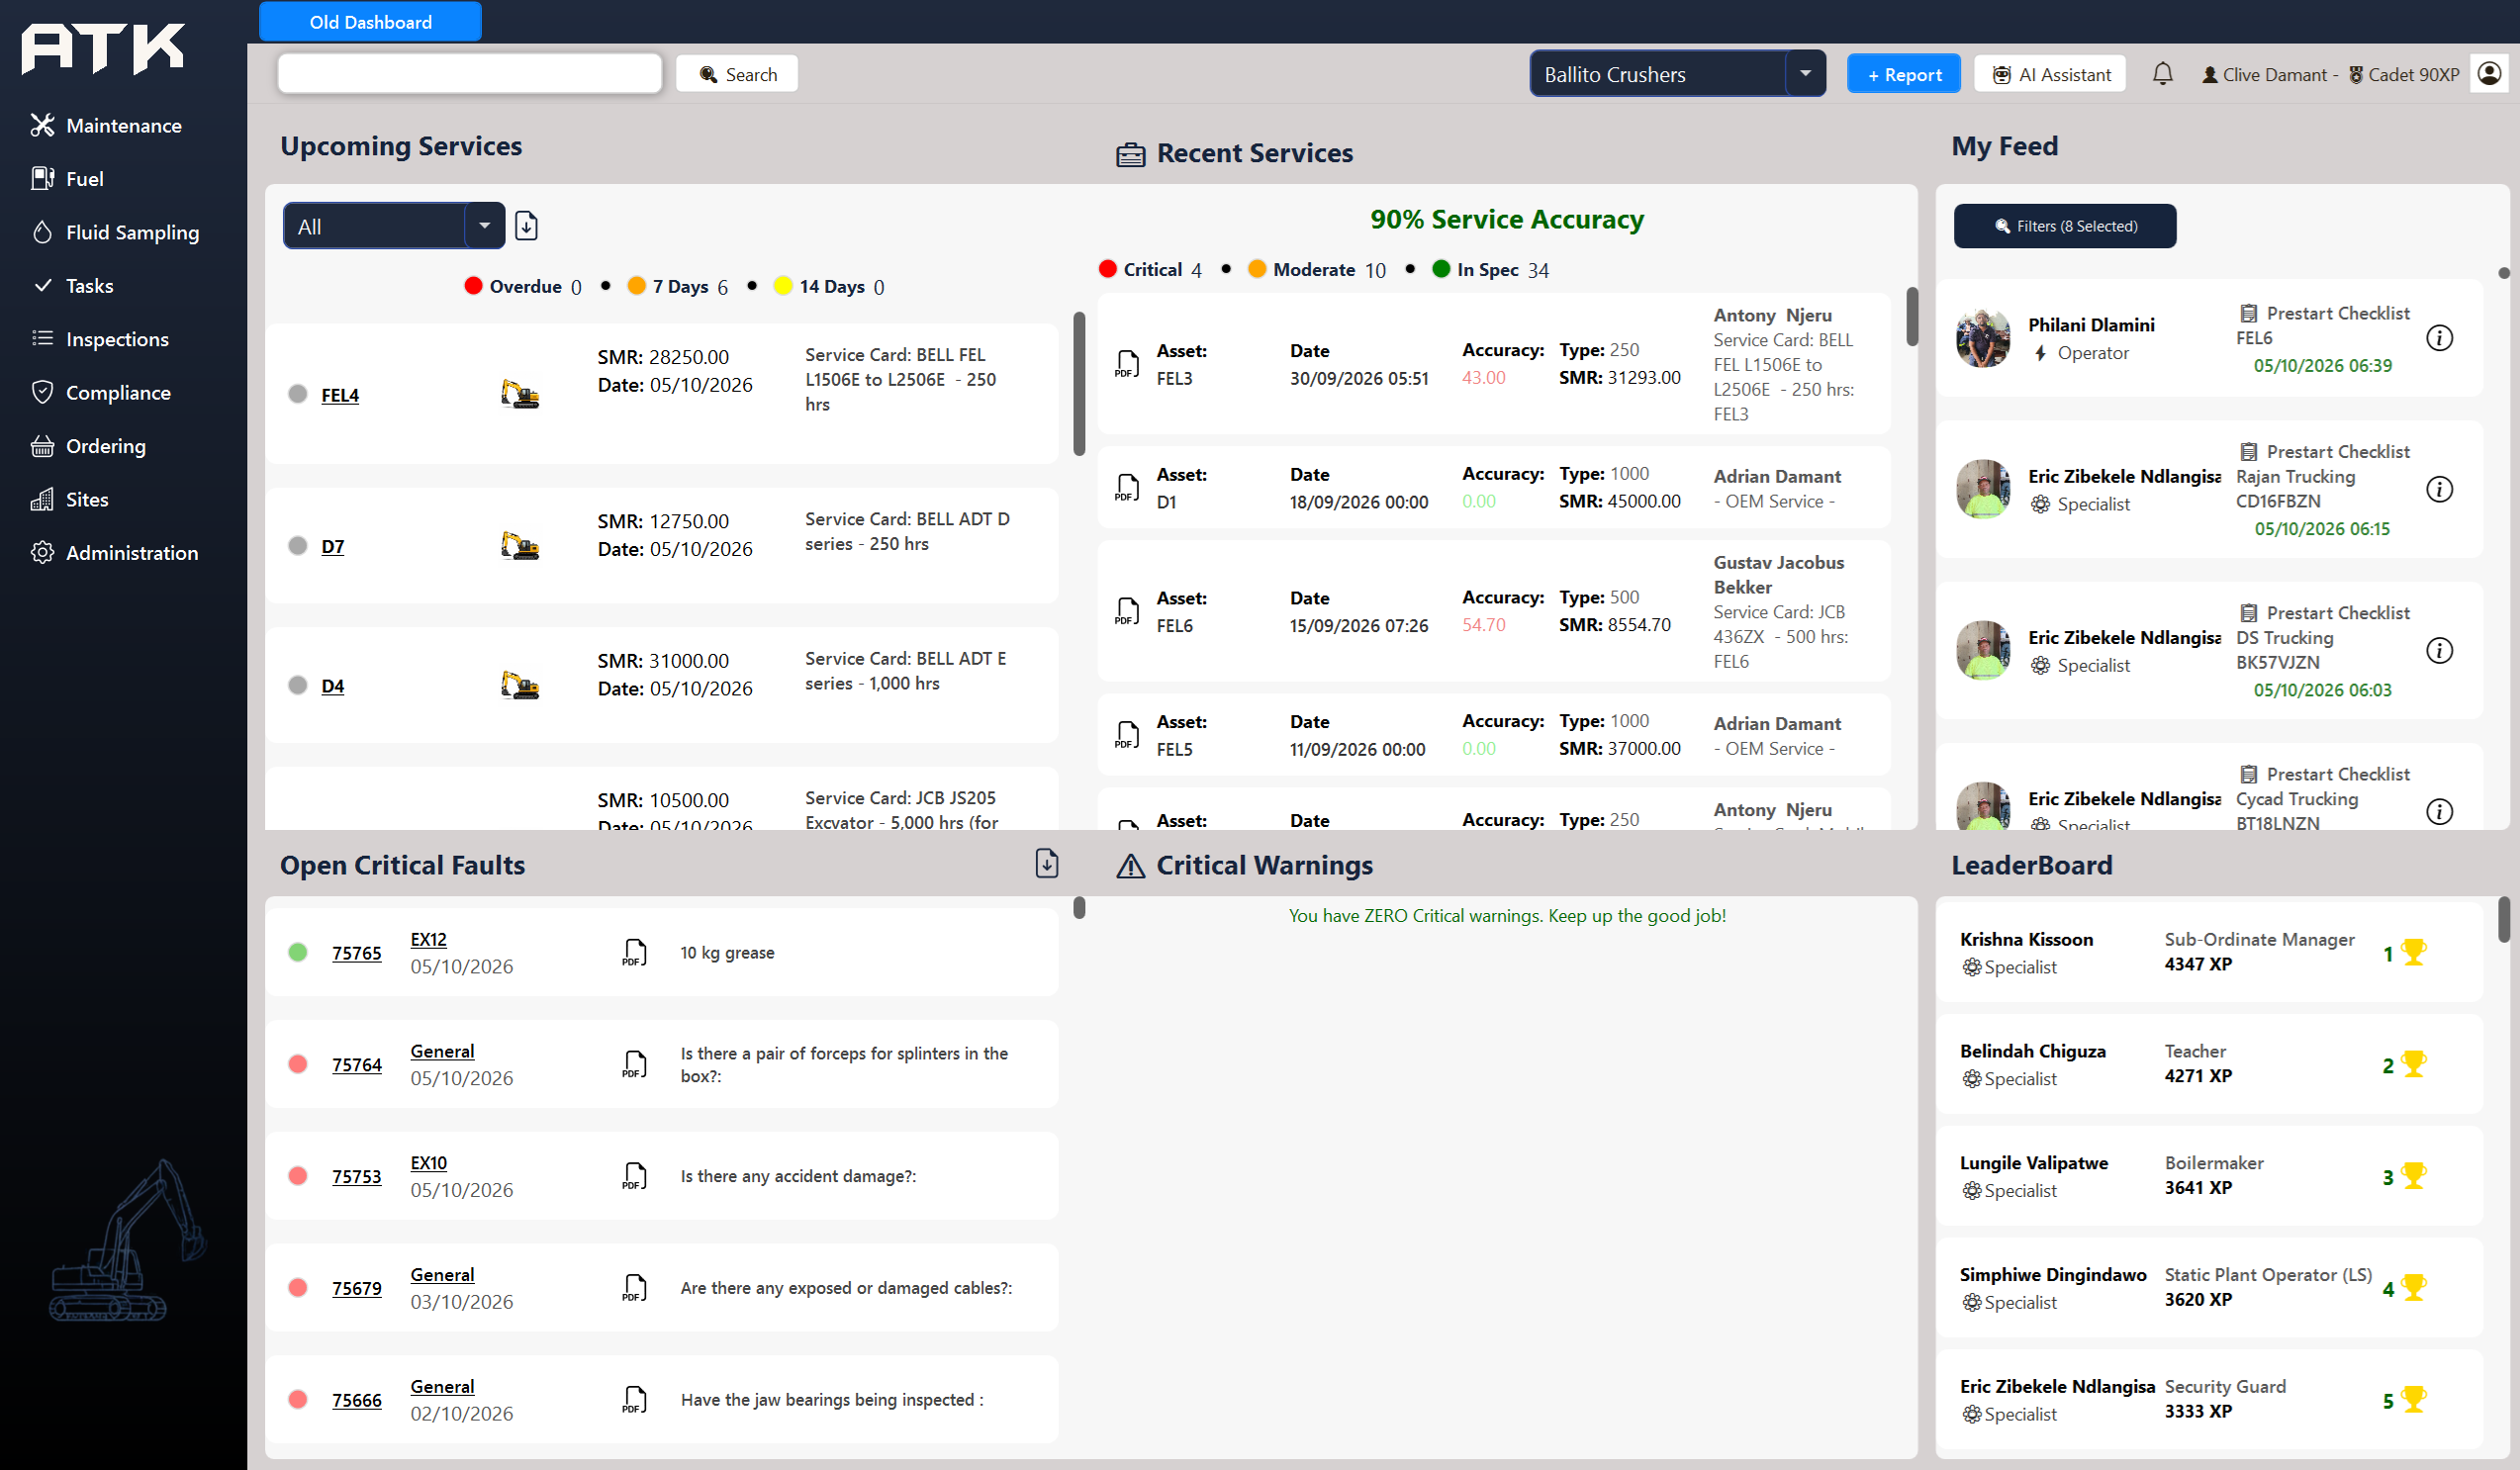Click the Search button
This screenshot has width=2520, height=1470.
point(737,74)
